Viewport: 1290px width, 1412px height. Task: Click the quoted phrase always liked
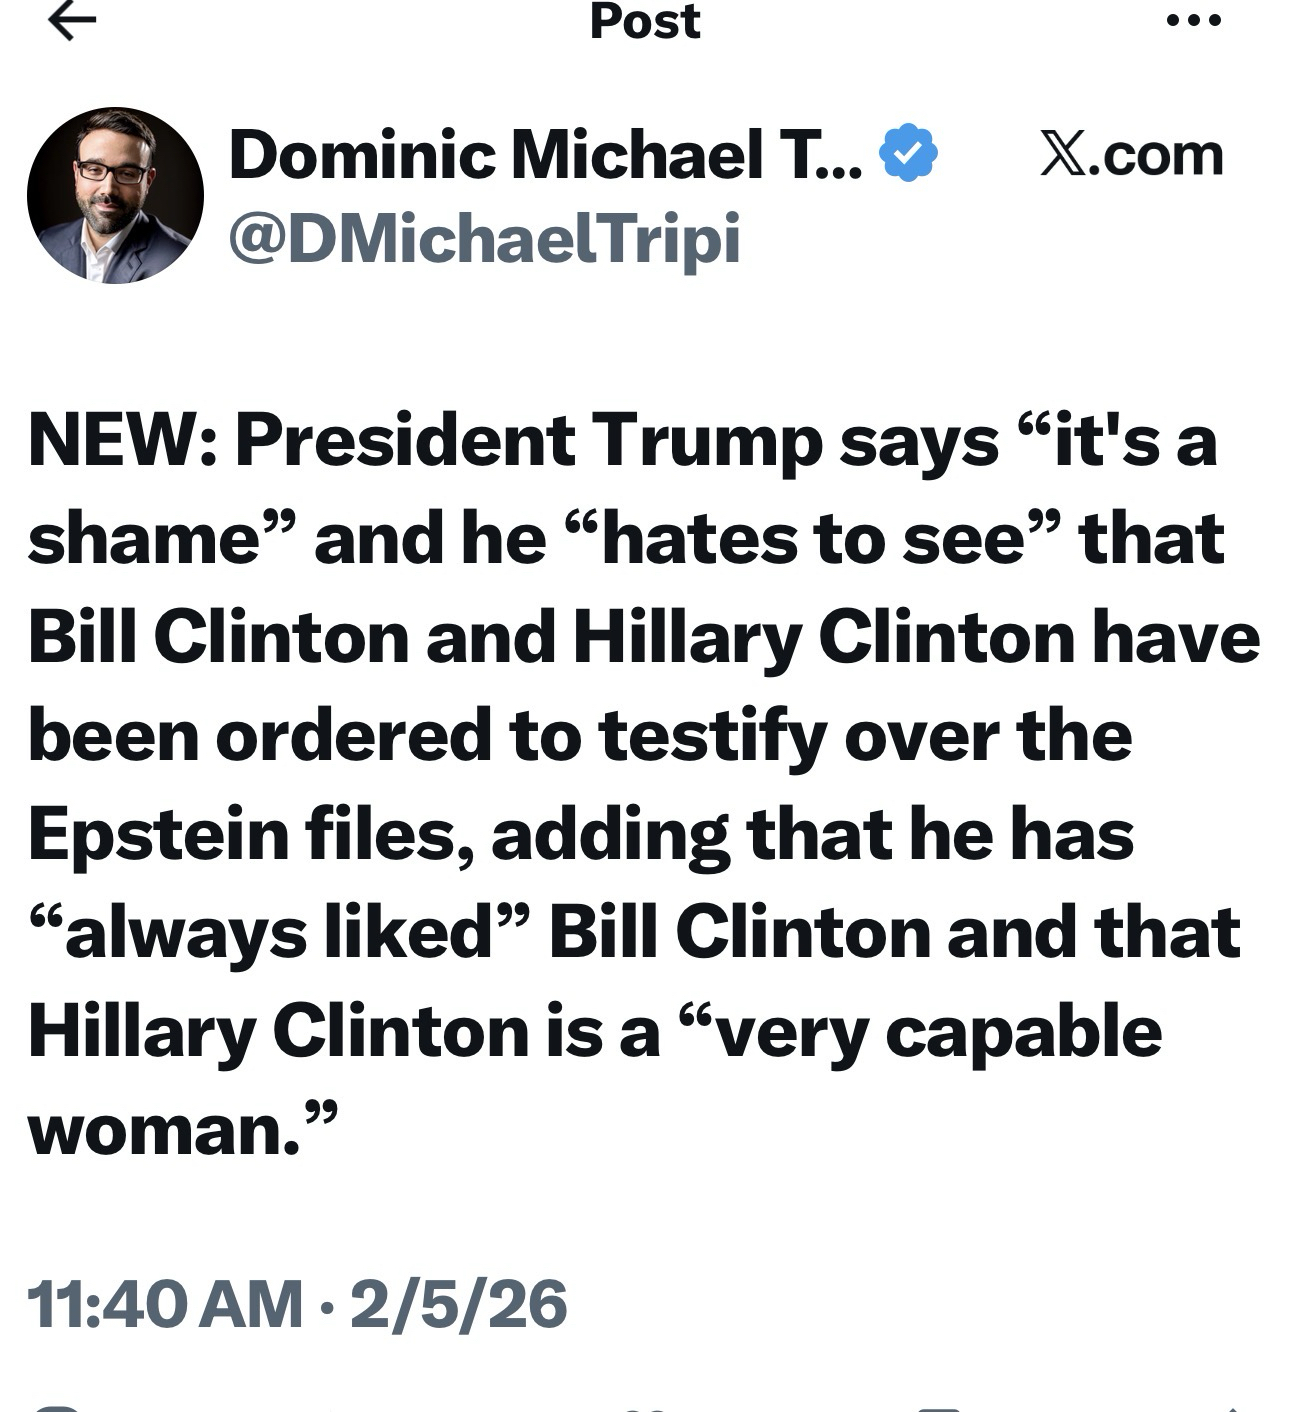[x=278, y=933]
